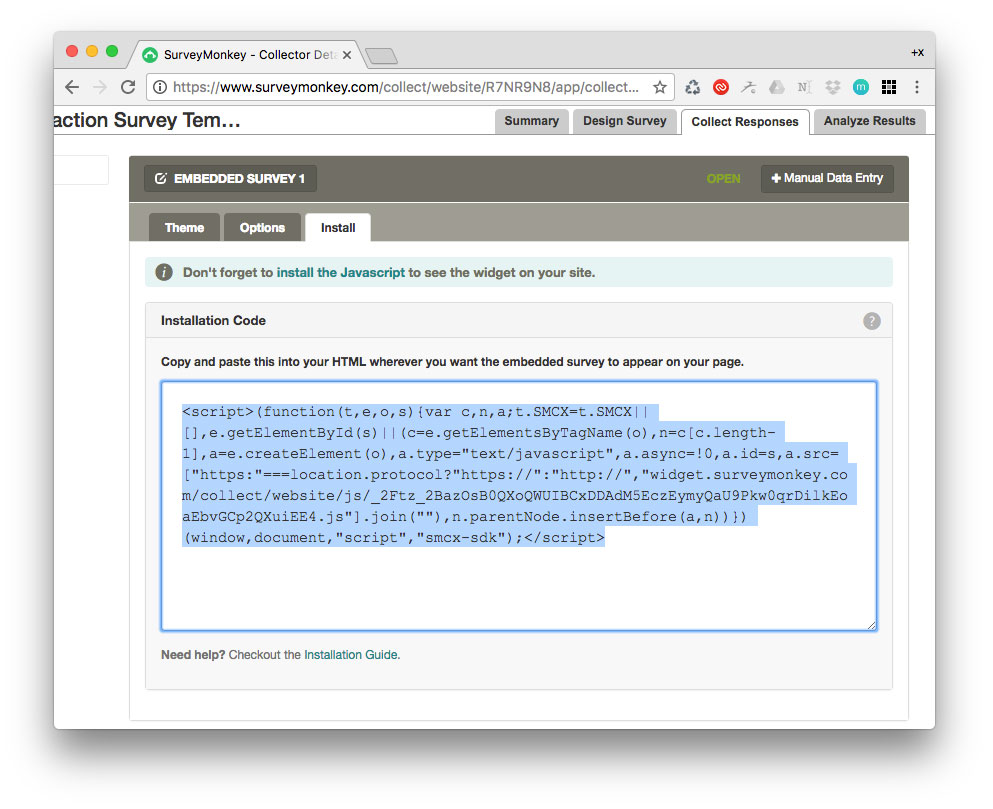Click the text area resize handle
Screen dimensions: 993x809
(x=871, y=625)
